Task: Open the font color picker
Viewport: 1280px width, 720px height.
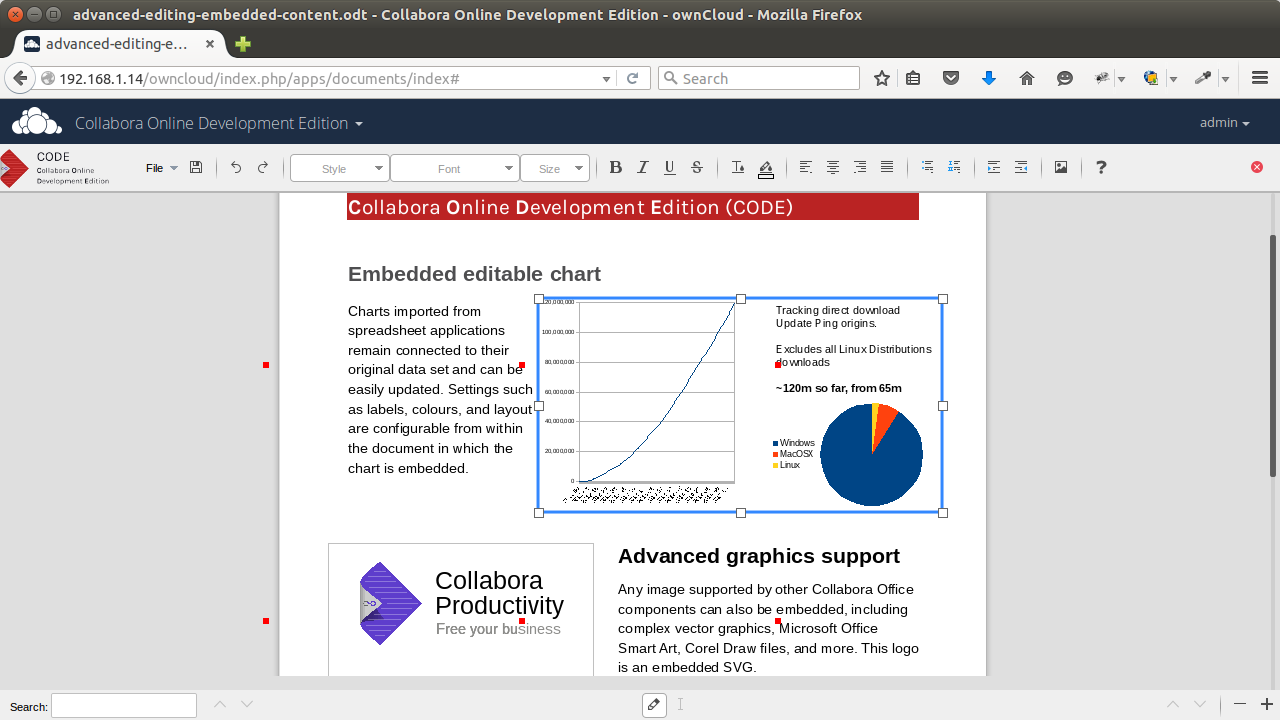Action: point(737,168)
